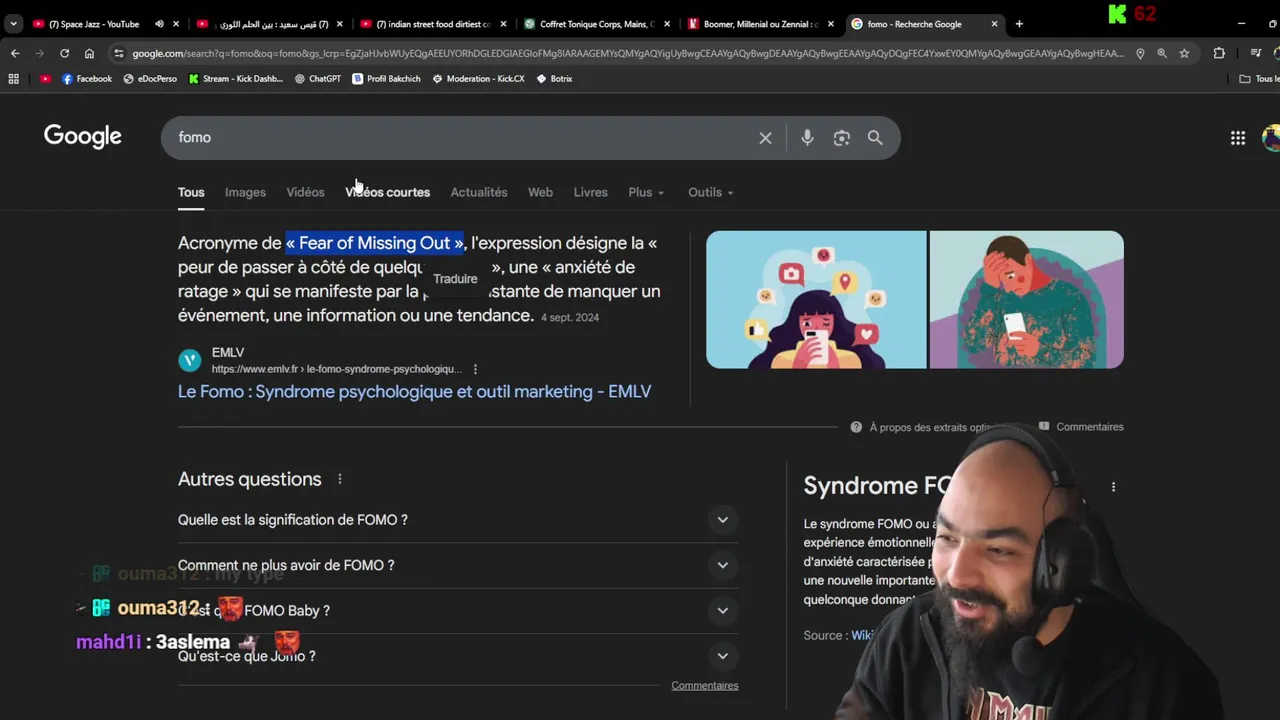The image size is (1280, 720).
Task: Reload the current page
Action: pyautogui.click(x=64, y=53)
